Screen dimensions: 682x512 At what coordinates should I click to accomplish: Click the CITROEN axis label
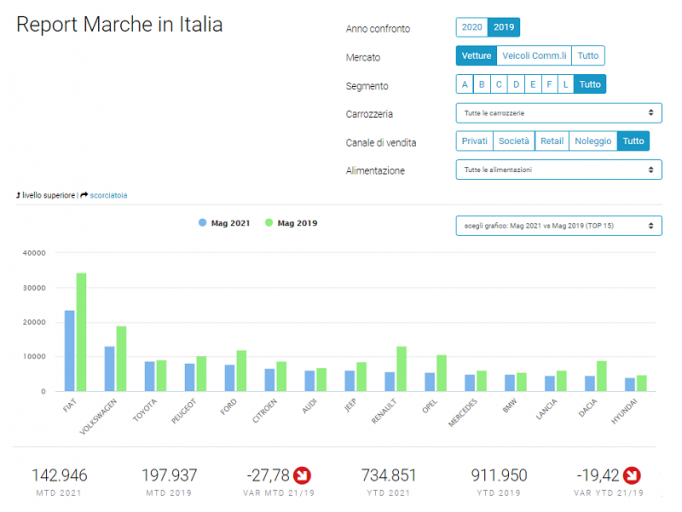264,411
